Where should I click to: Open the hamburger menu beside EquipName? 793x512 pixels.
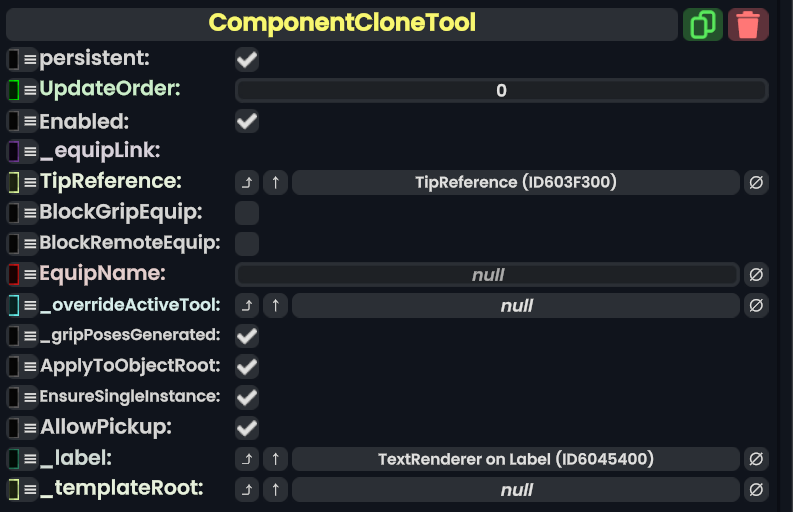coord(30,274)
